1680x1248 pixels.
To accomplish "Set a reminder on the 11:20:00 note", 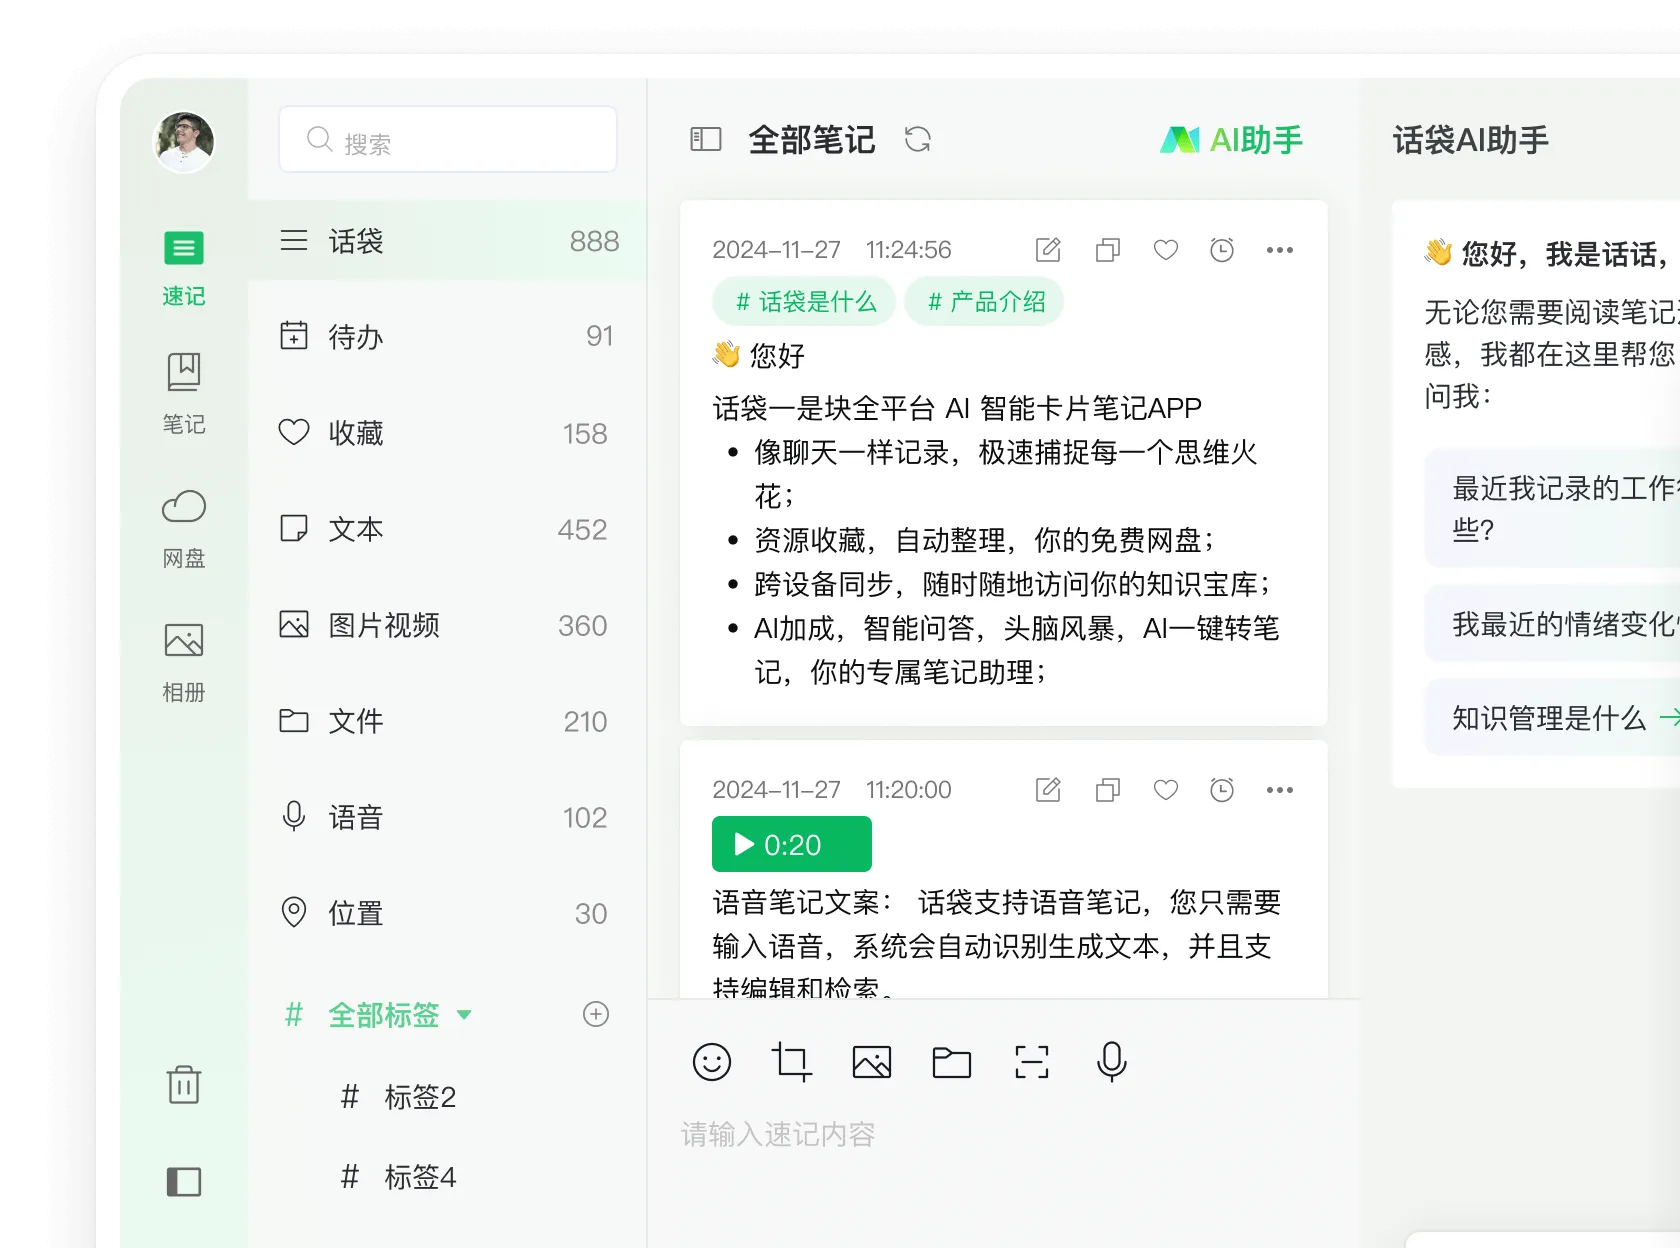I will 1222,789.
